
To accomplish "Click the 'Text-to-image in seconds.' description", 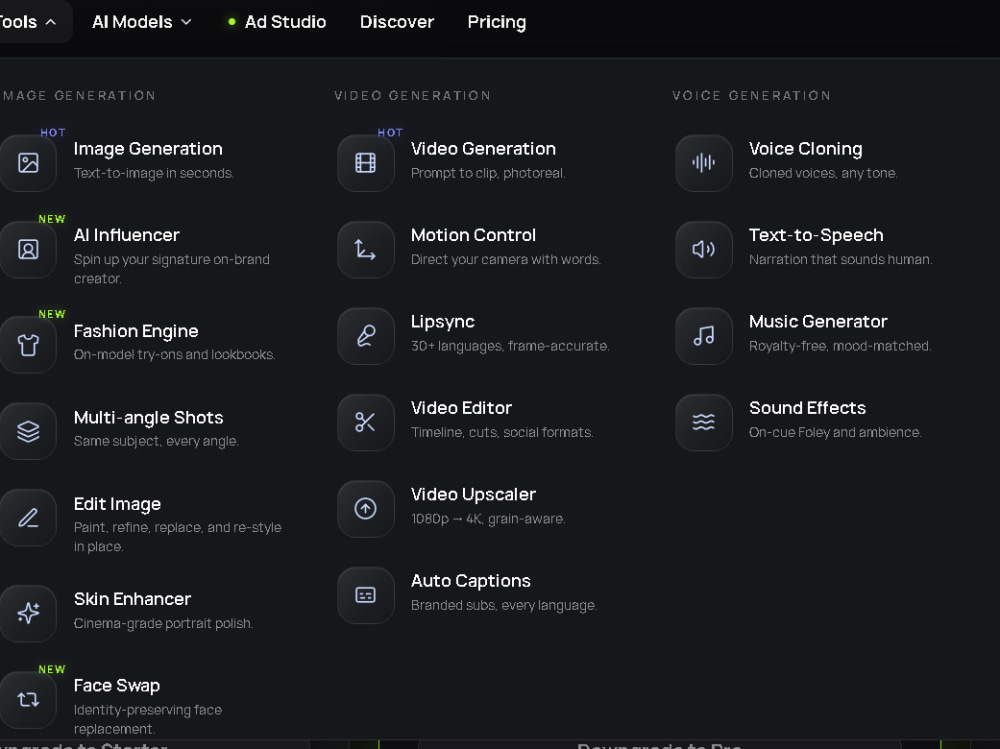I will click(154, 173).
